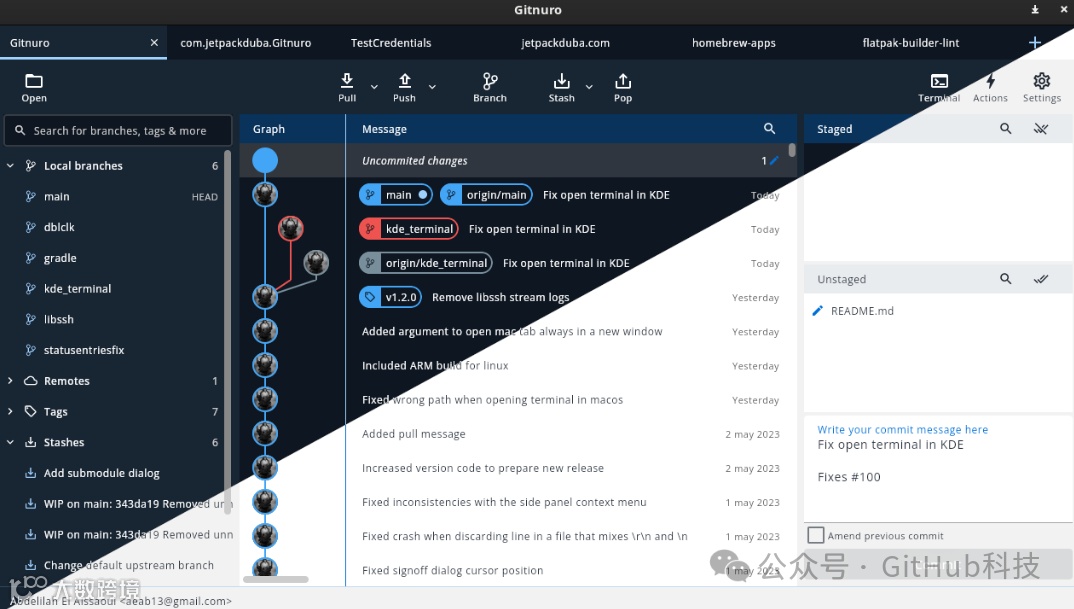Select the Add submodule dialog stash
The image size is (1074, 609).
coord(113,473)
